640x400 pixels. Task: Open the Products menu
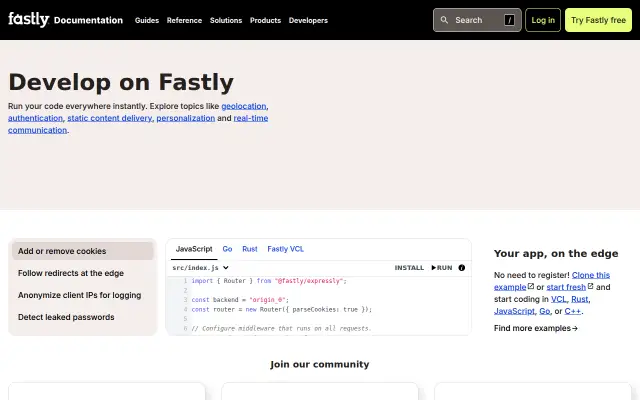point(265,20)
